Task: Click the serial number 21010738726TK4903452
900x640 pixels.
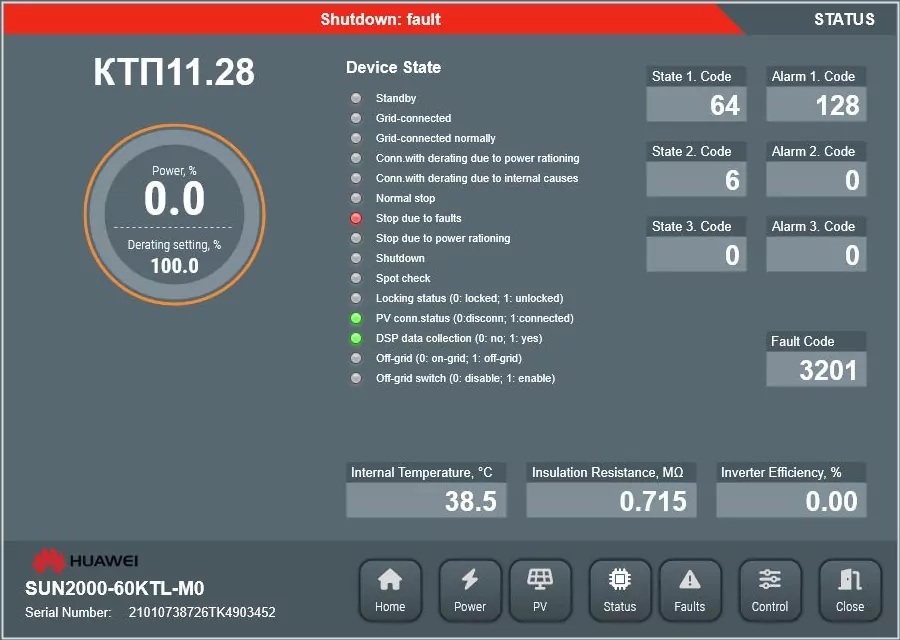Action: 202,612
